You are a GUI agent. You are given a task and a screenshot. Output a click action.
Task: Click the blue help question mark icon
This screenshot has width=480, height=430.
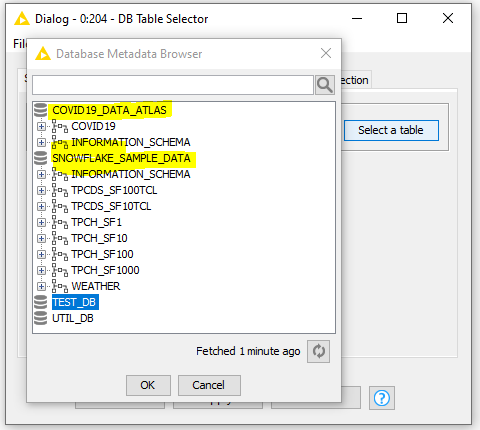click(382, 398)
